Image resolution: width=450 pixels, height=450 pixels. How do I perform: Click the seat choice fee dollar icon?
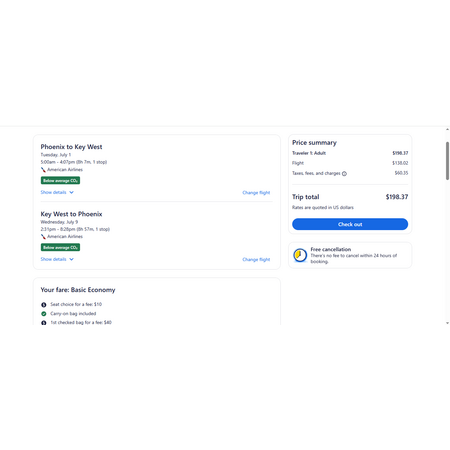[x=44, y=305]
